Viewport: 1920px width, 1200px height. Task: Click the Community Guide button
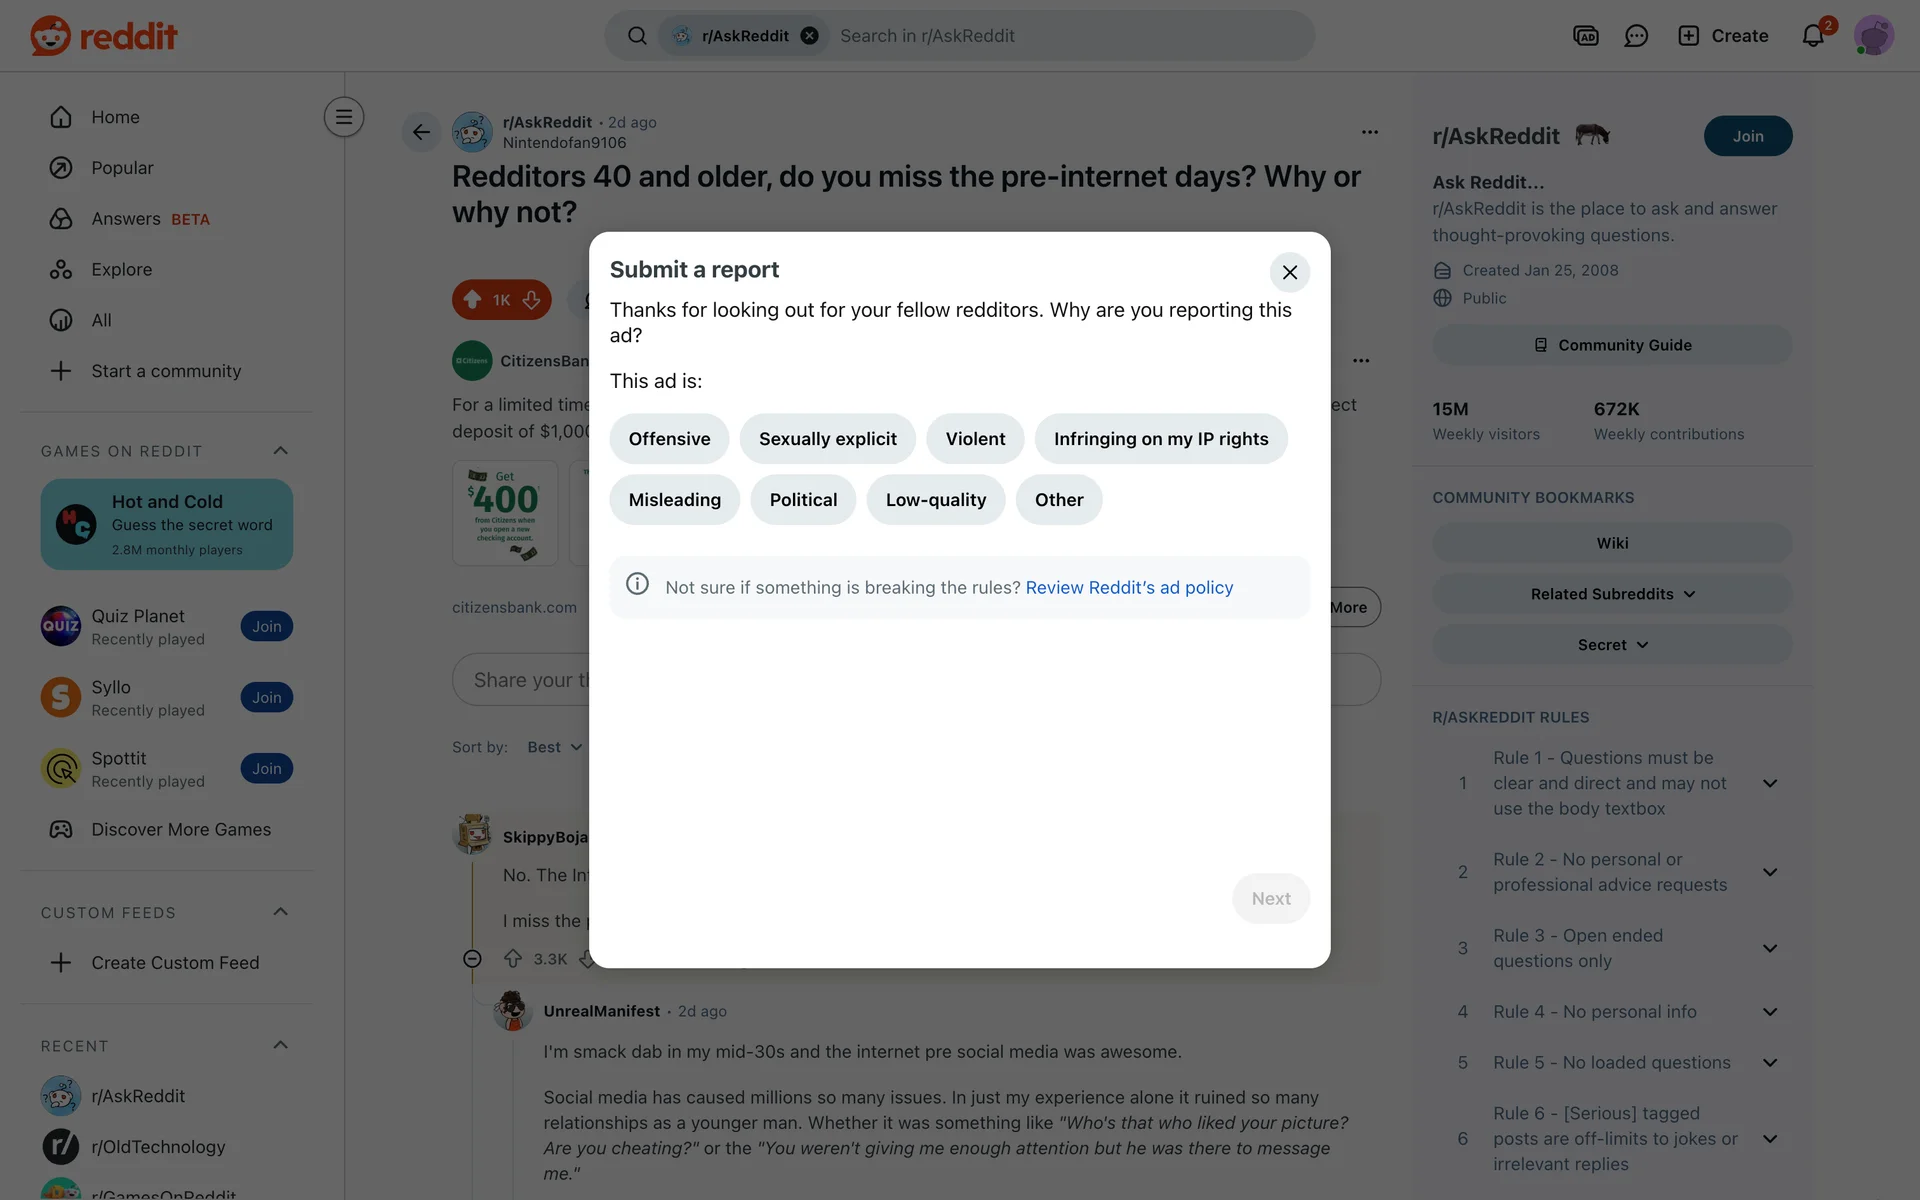[x=1612, y=345]
